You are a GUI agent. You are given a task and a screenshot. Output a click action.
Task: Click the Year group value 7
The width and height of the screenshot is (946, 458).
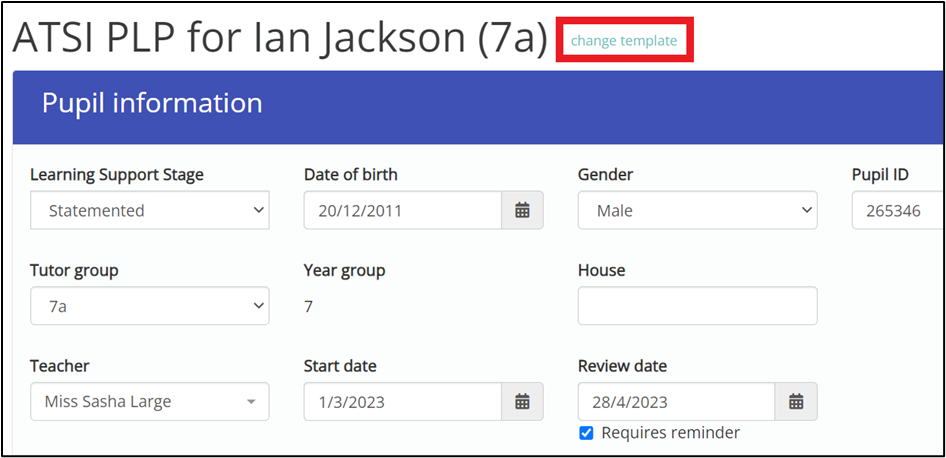308,307
